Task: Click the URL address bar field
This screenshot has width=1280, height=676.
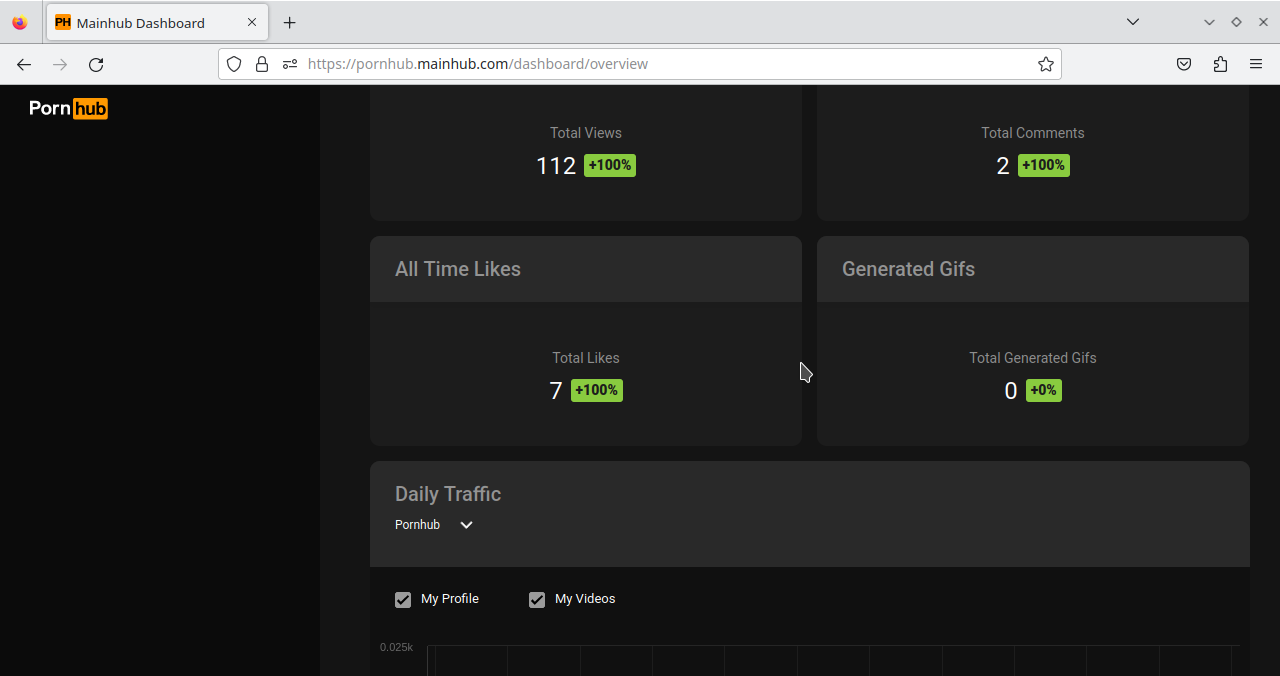Action: pyautogui.click(x=660, y=64)
